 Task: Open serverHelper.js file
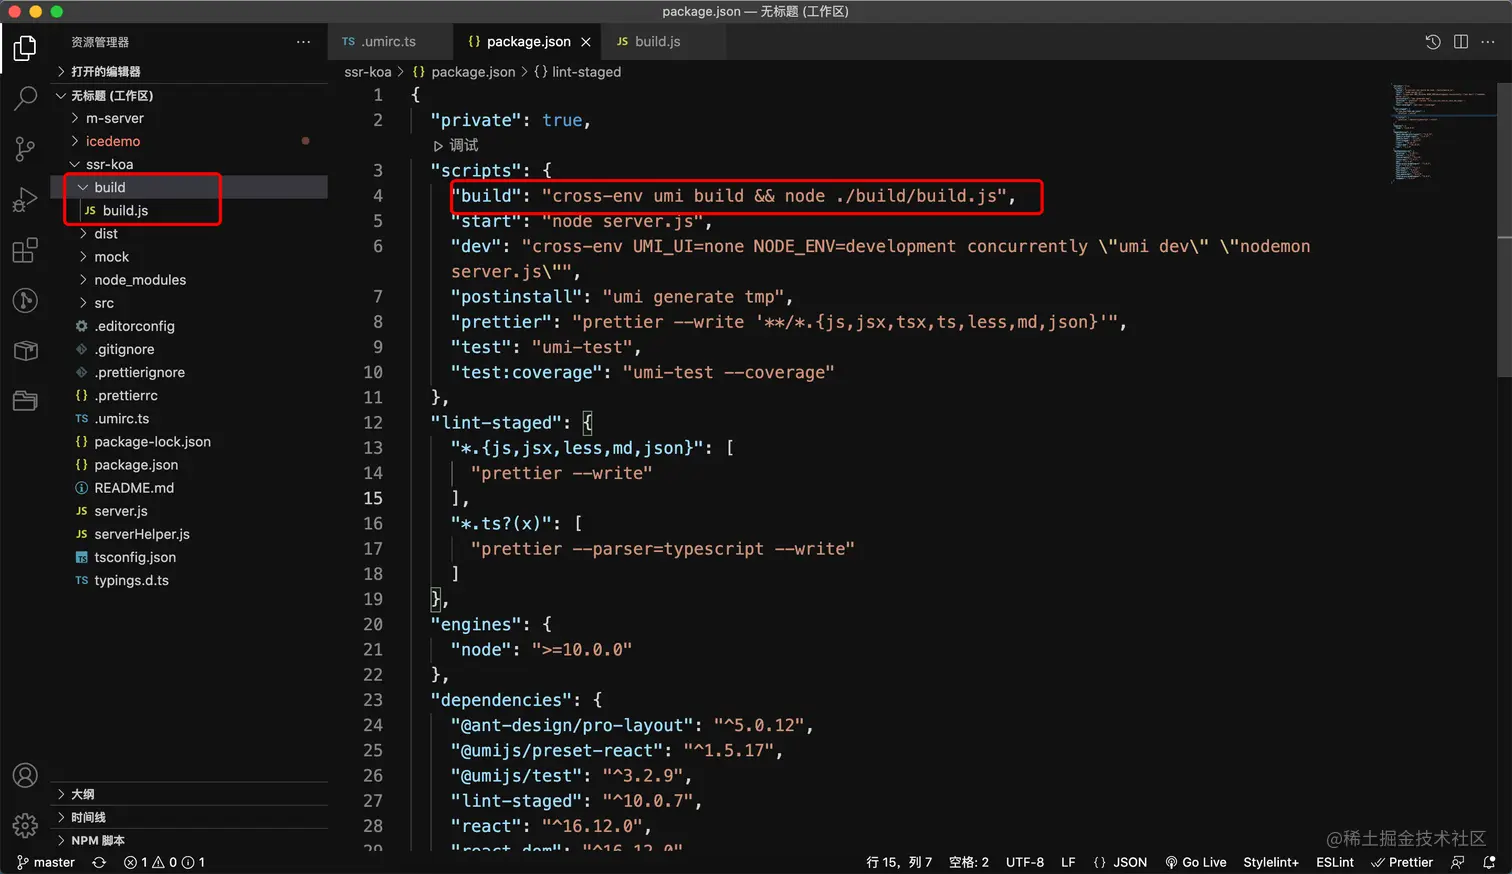point(190,534)
